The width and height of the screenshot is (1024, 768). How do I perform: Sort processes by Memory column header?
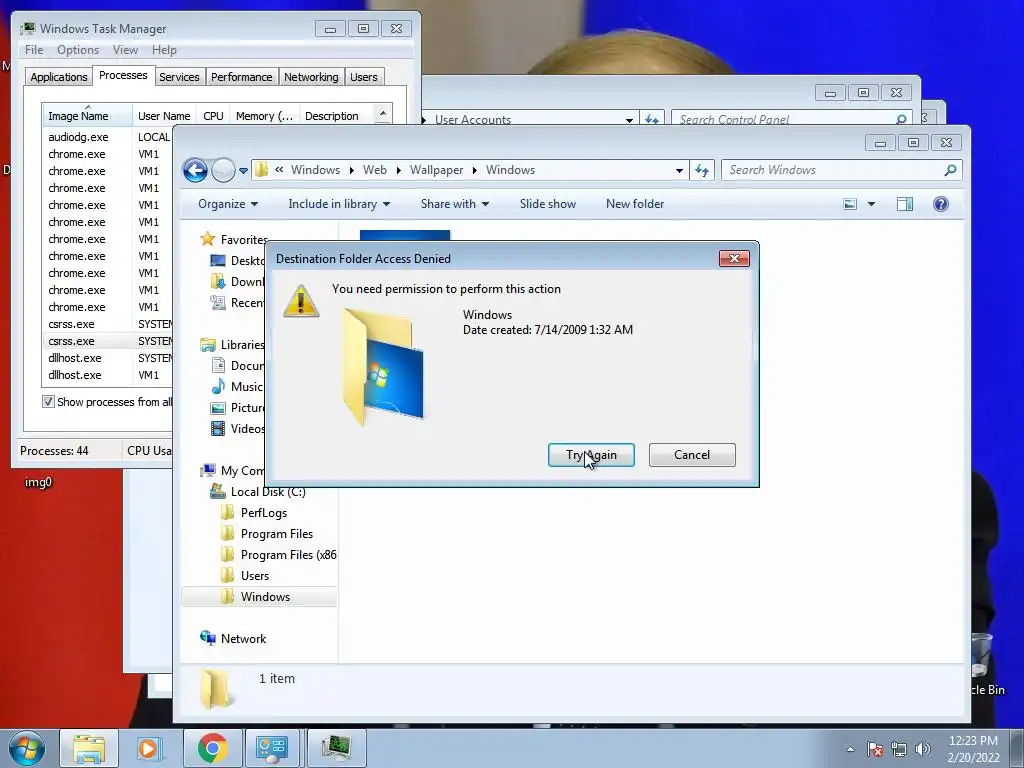[x=264, y=116]
